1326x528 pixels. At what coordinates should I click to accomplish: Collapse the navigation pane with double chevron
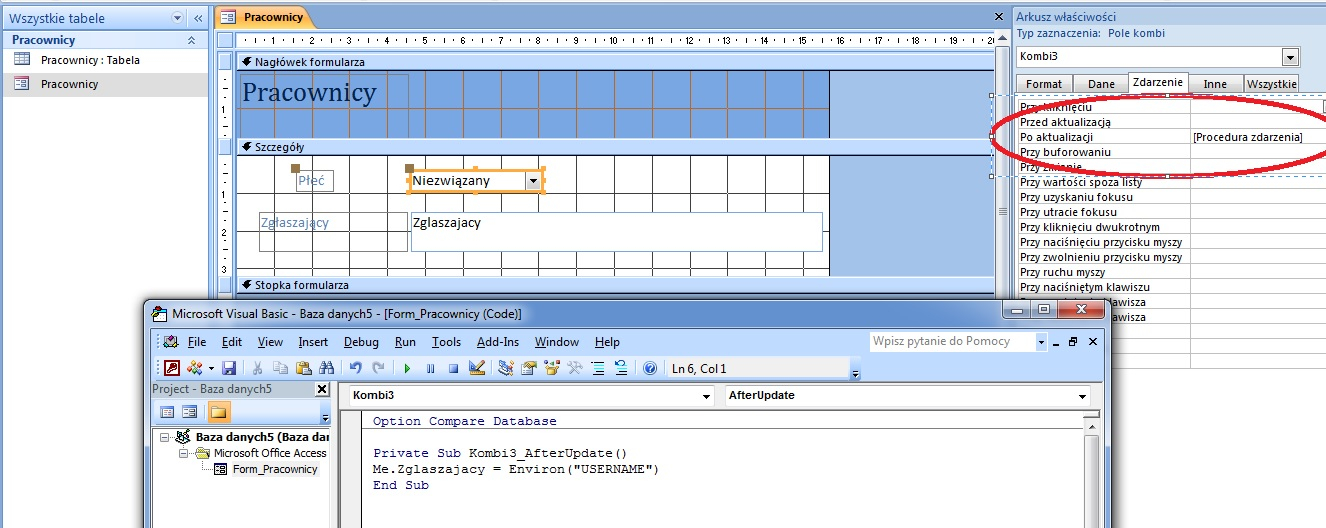coord(198,18)
